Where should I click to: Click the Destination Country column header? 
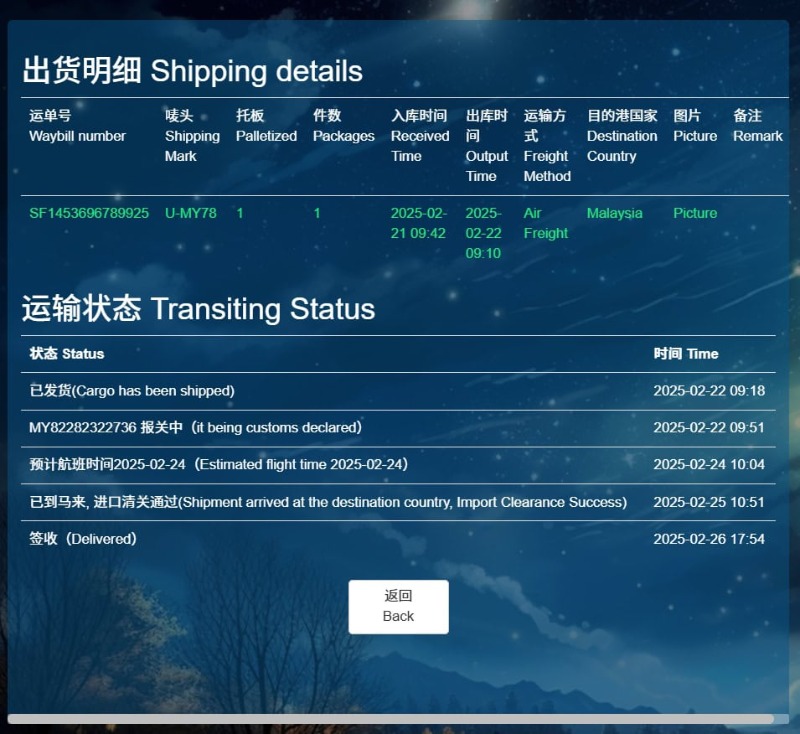tap(622, 136)
